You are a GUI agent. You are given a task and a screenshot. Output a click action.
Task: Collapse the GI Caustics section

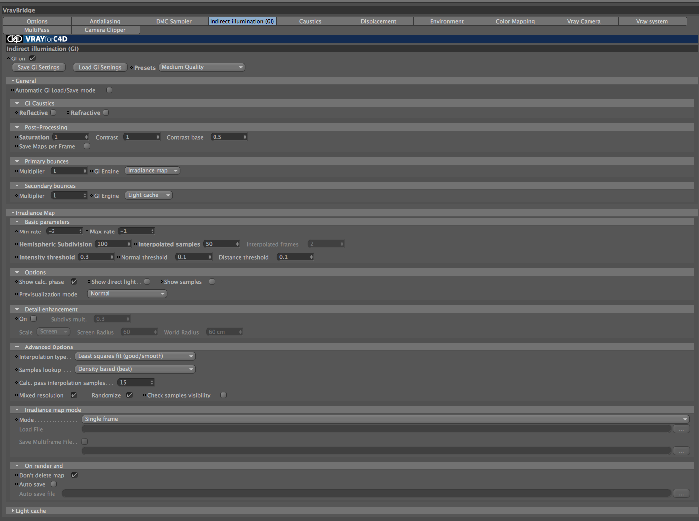[x=17, y=103]
